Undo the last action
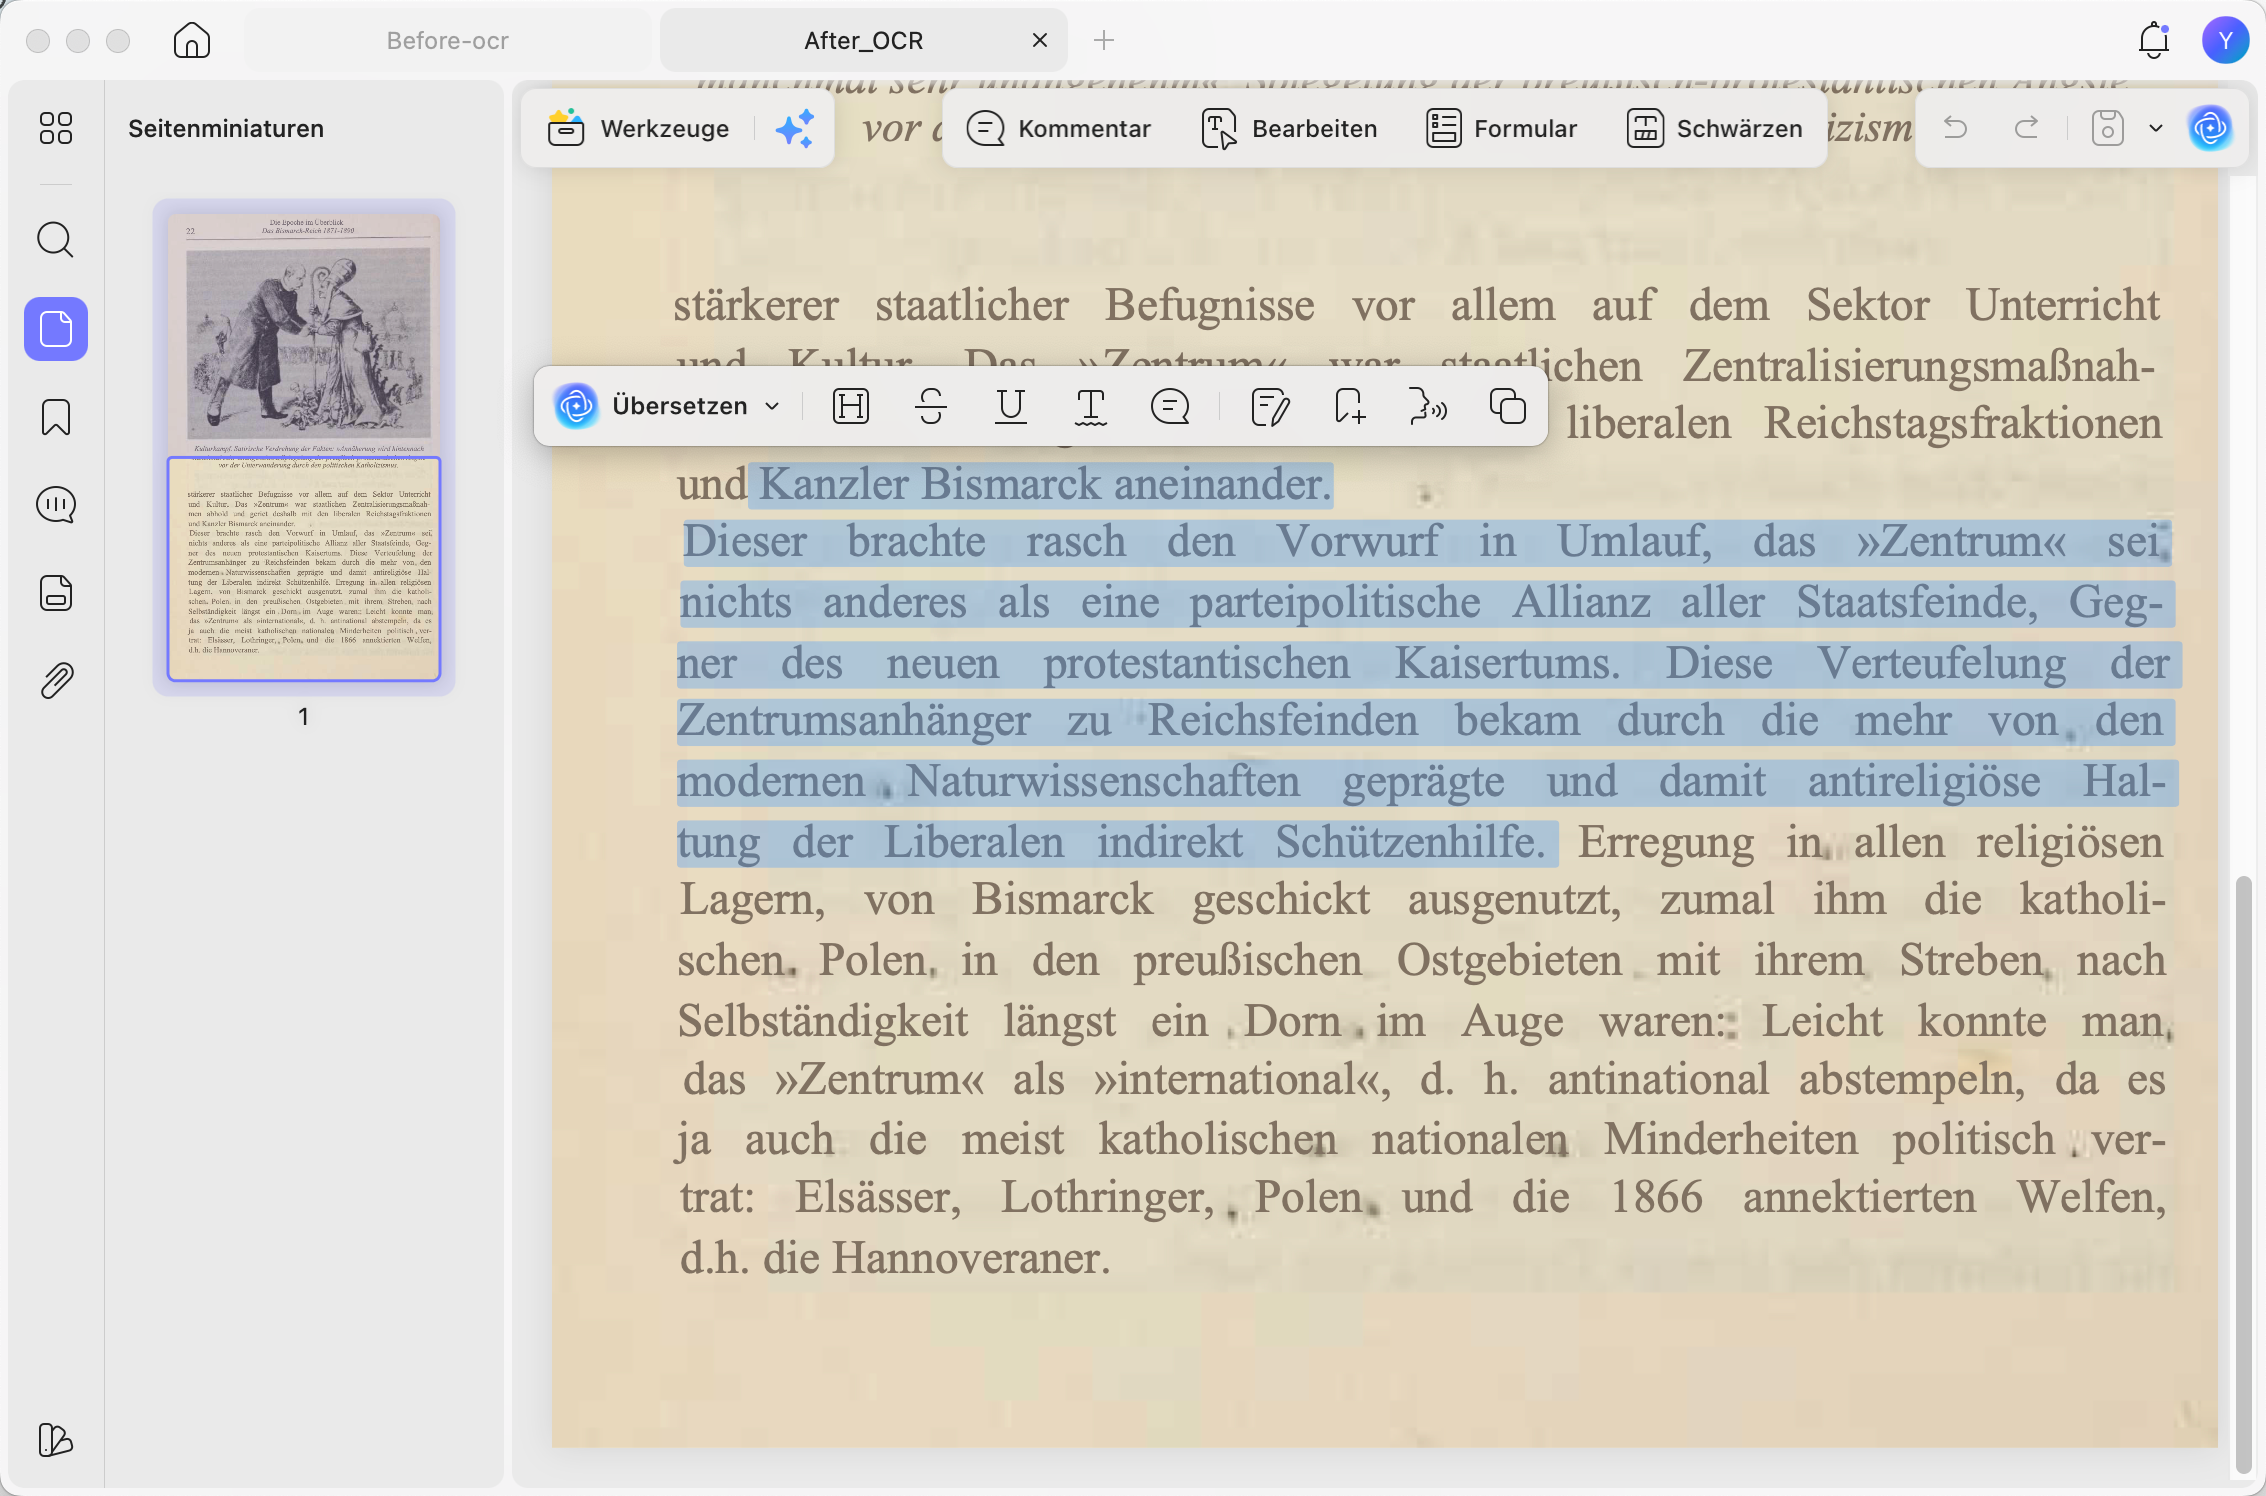 point(1956,128)
